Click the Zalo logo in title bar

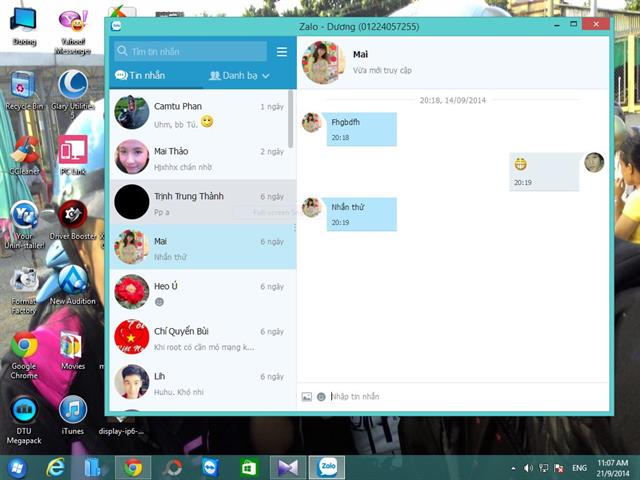pyautogui.click(x=117, y=26)
